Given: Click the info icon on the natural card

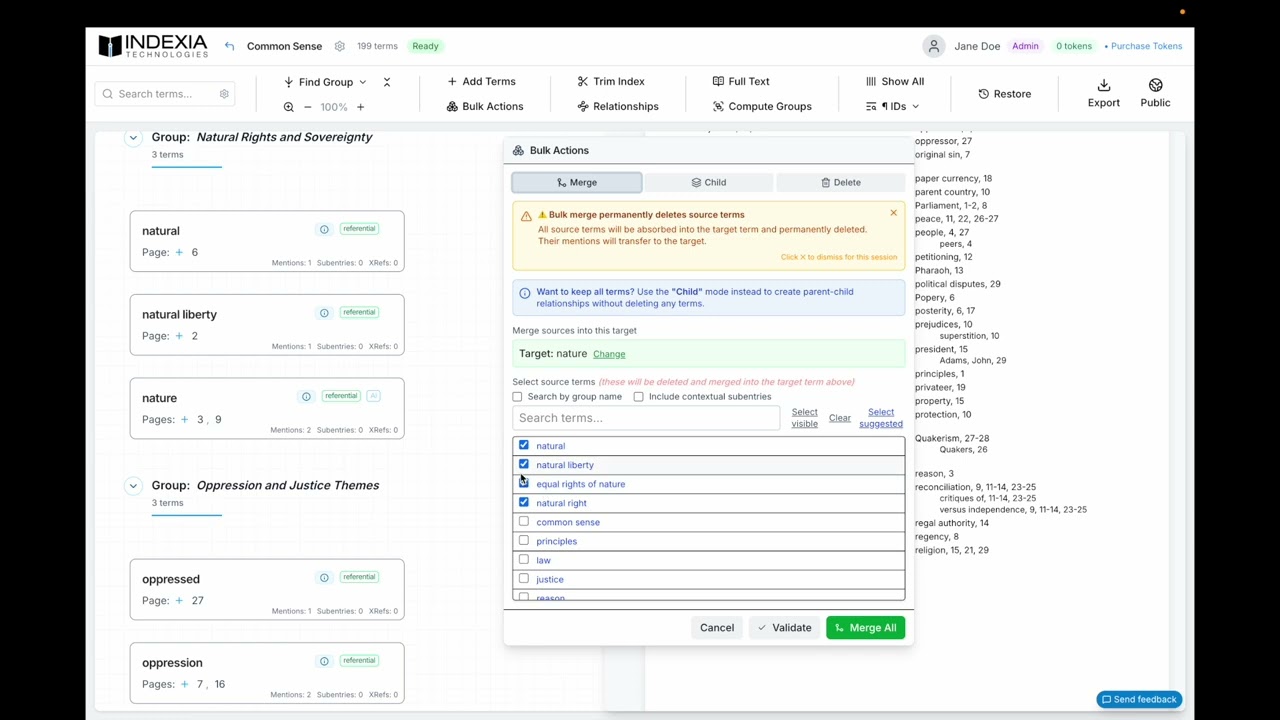Looking at the screenshot, I should point(324,229).
